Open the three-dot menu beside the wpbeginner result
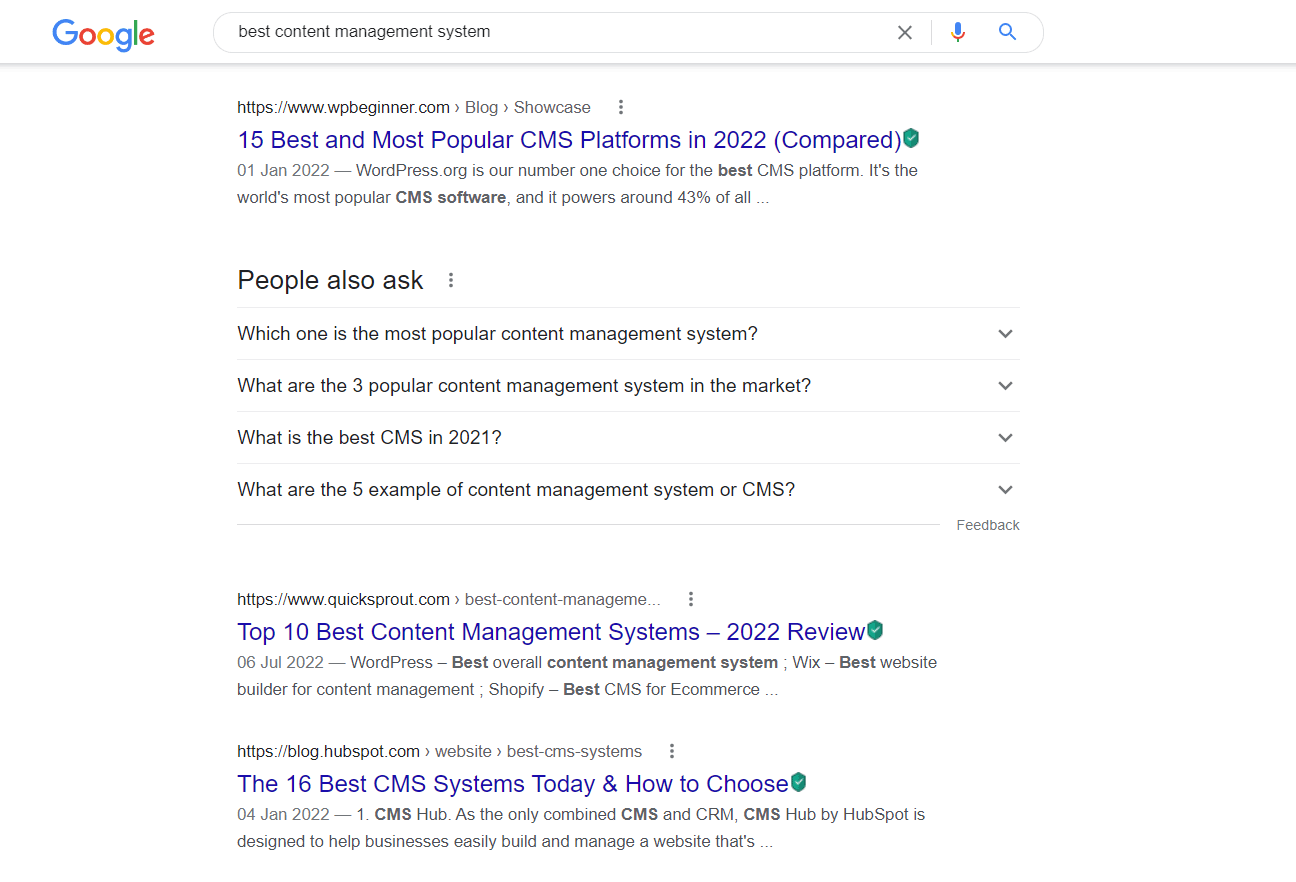The width and height of the screenshot is (1296, 882). [x=621, y=107]
